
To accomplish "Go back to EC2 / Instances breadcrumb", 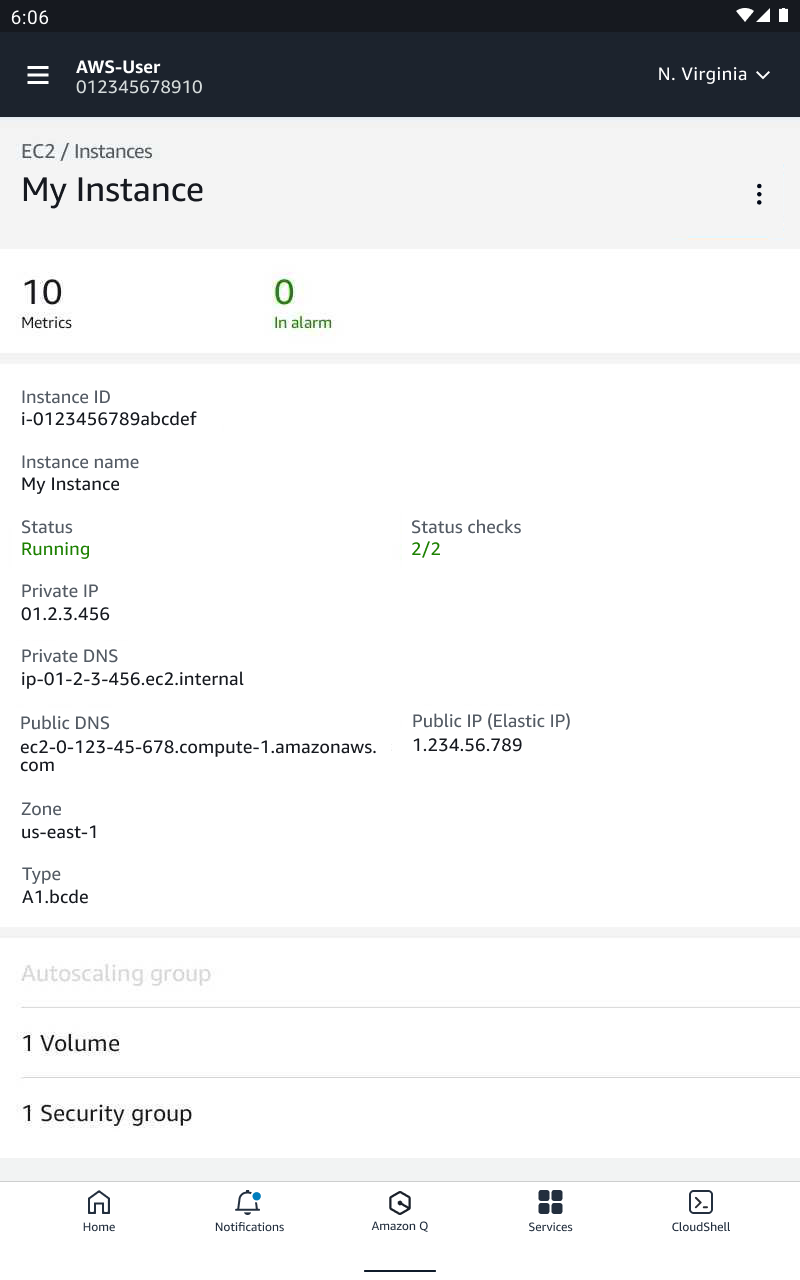I will coord(87,151).
